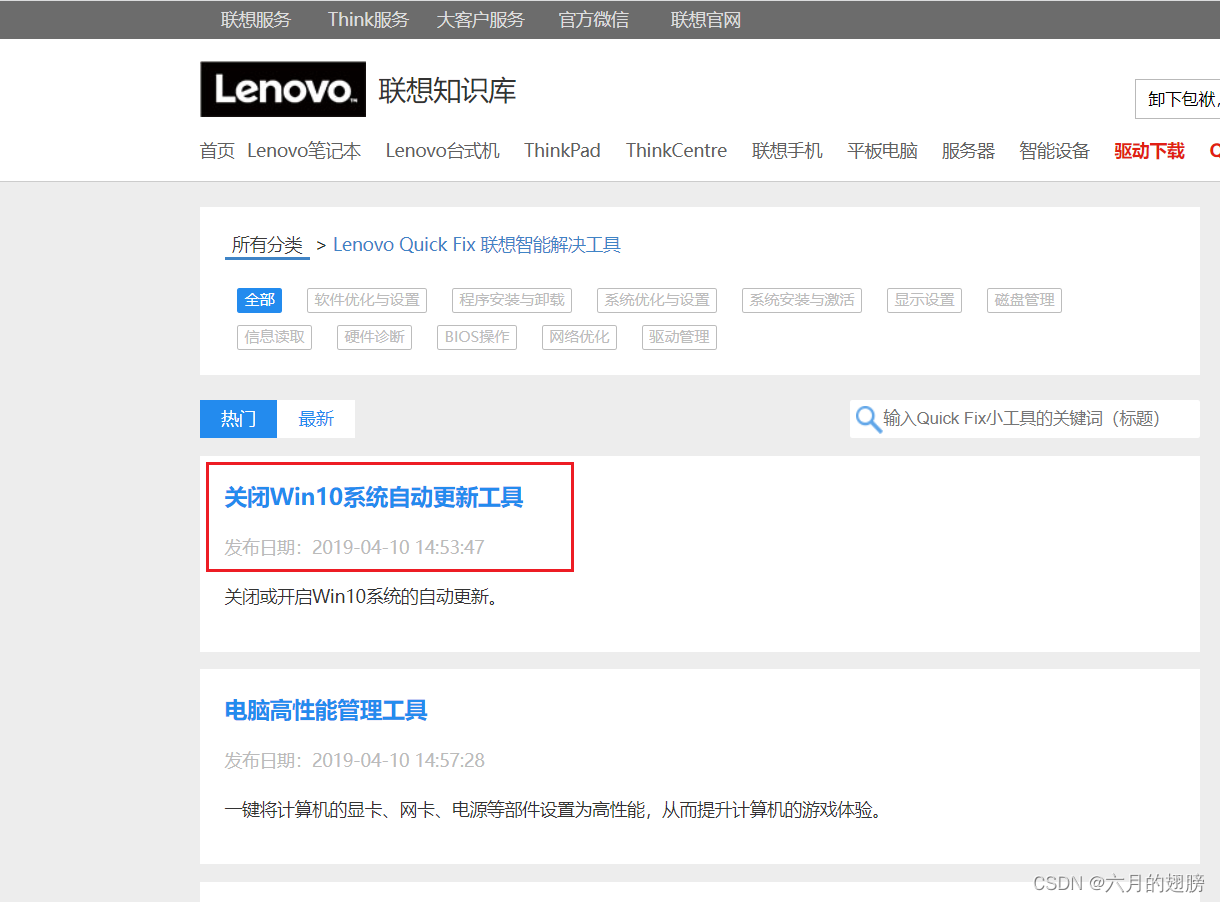Select the 全部 category filter
Screen dimensions: 1220x902
pyautogui.click(x=259, y=300)
